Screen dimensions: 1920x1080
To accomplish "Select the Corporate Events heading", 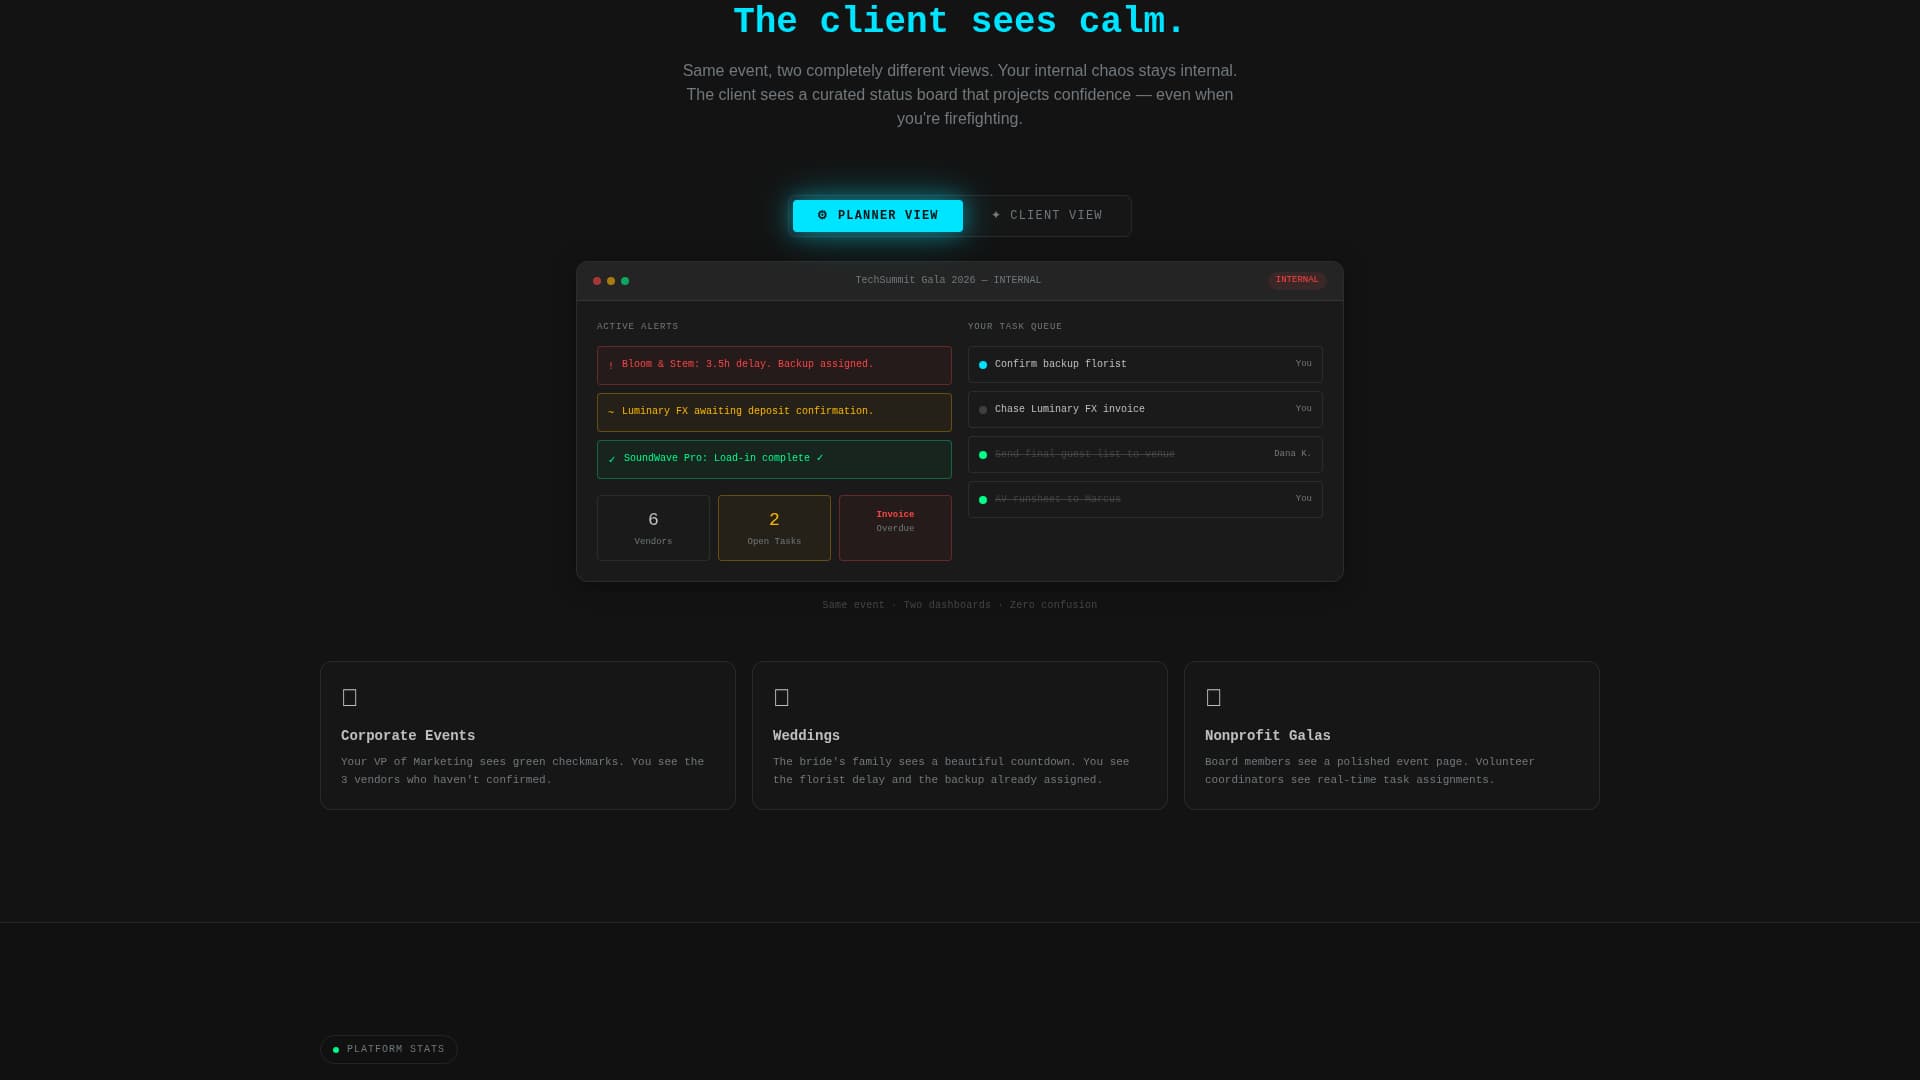I will tap(408, 736).
